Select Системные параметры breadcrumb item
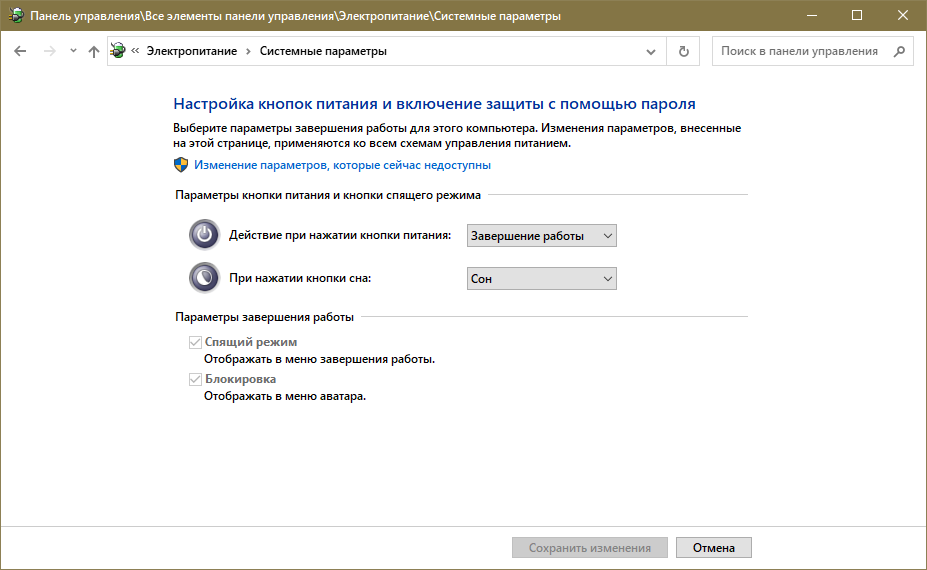Image resolution: width=927 pixels, height=570 pixels. coord(323,51)
